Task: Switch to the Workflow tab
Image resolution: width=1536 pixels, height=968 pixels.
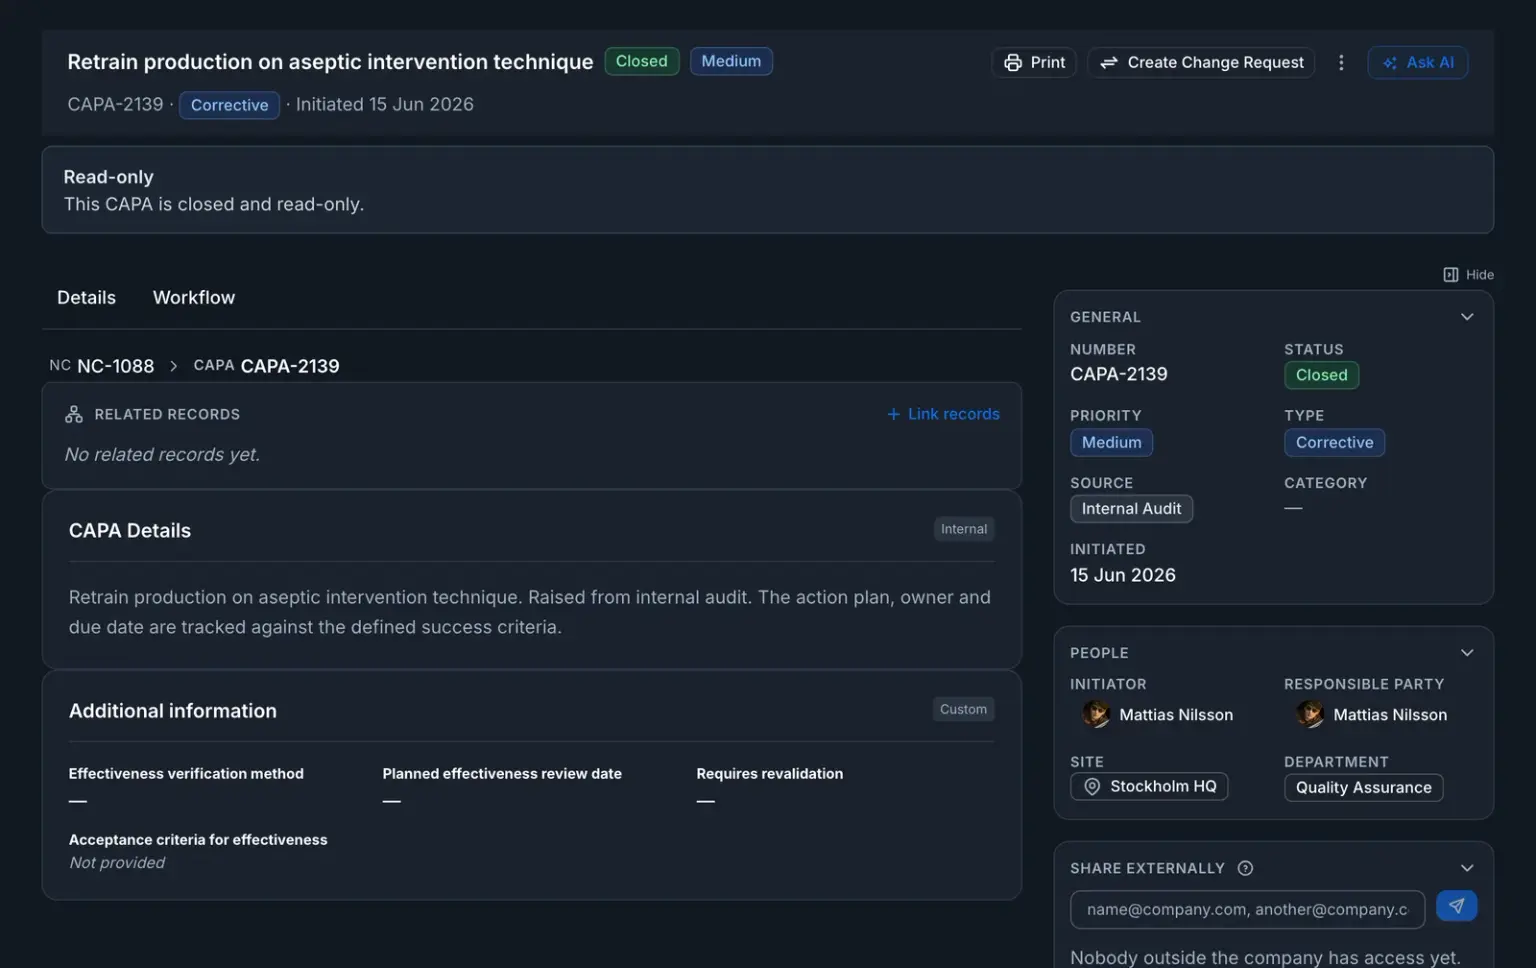Action: tap(194, 298)
